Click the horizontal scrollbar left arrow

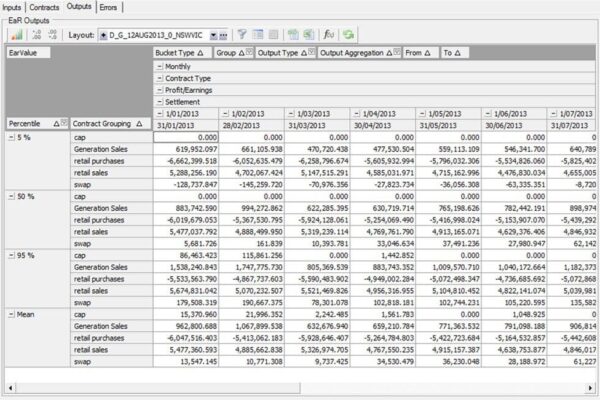coord(10,388)
